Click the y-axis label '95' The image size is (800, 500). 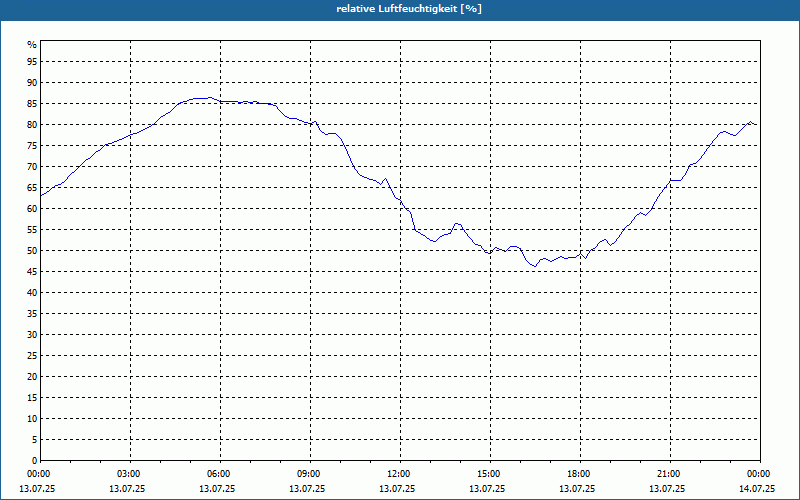[32, 62]
